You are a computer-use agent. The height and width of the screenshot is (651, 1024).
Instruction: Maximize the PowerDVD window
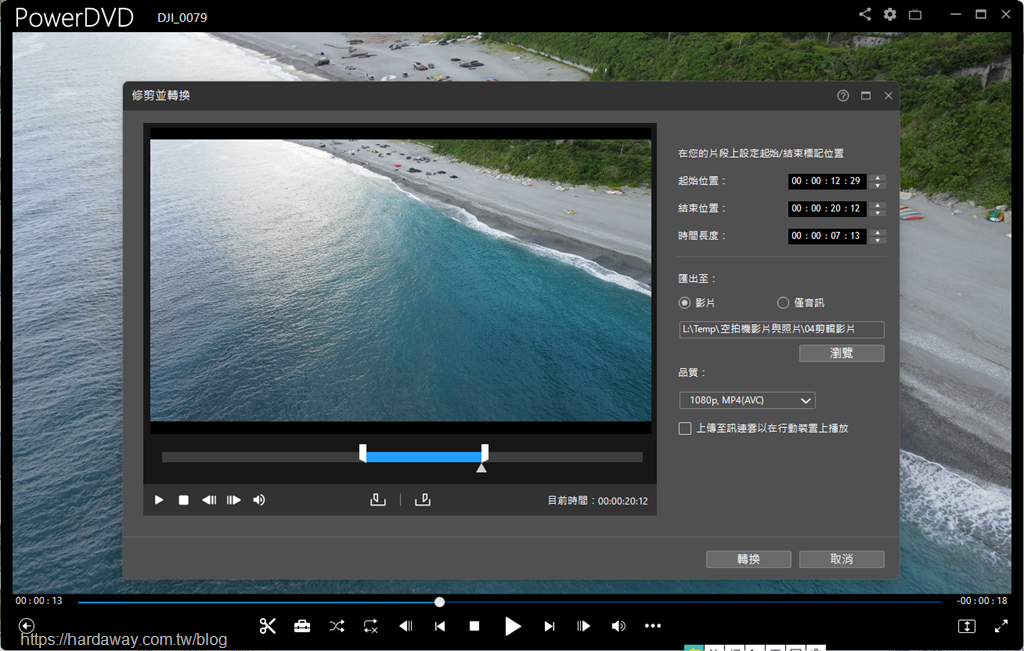point(981,14)
